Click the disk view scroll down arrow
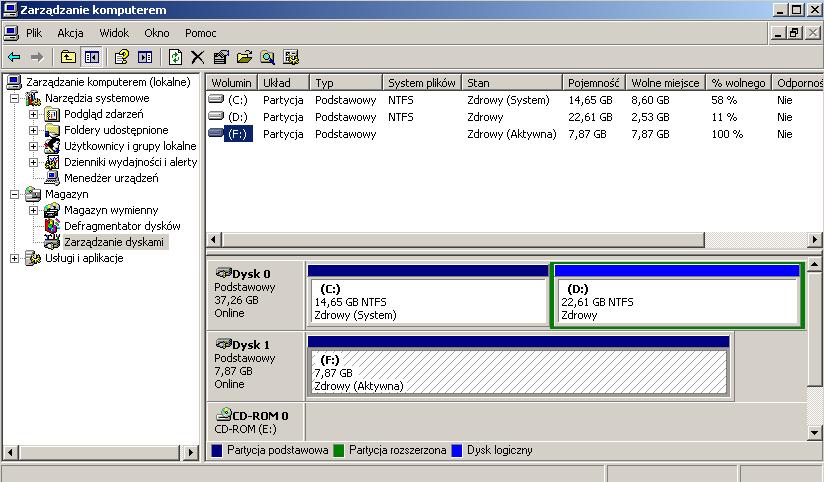The image size is (824, 482). pyautogui.click(x=815, y=433)
